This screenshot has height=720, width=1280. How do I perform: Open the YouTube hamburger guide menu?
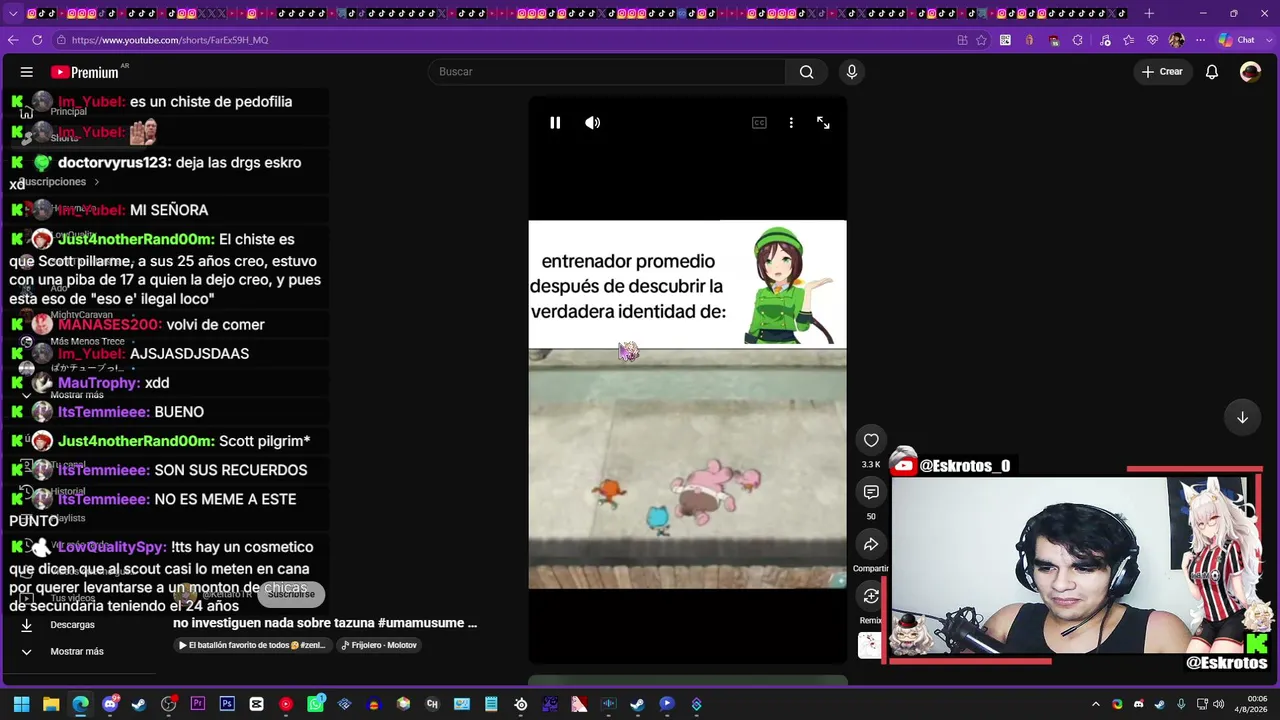tap(27, 72)
